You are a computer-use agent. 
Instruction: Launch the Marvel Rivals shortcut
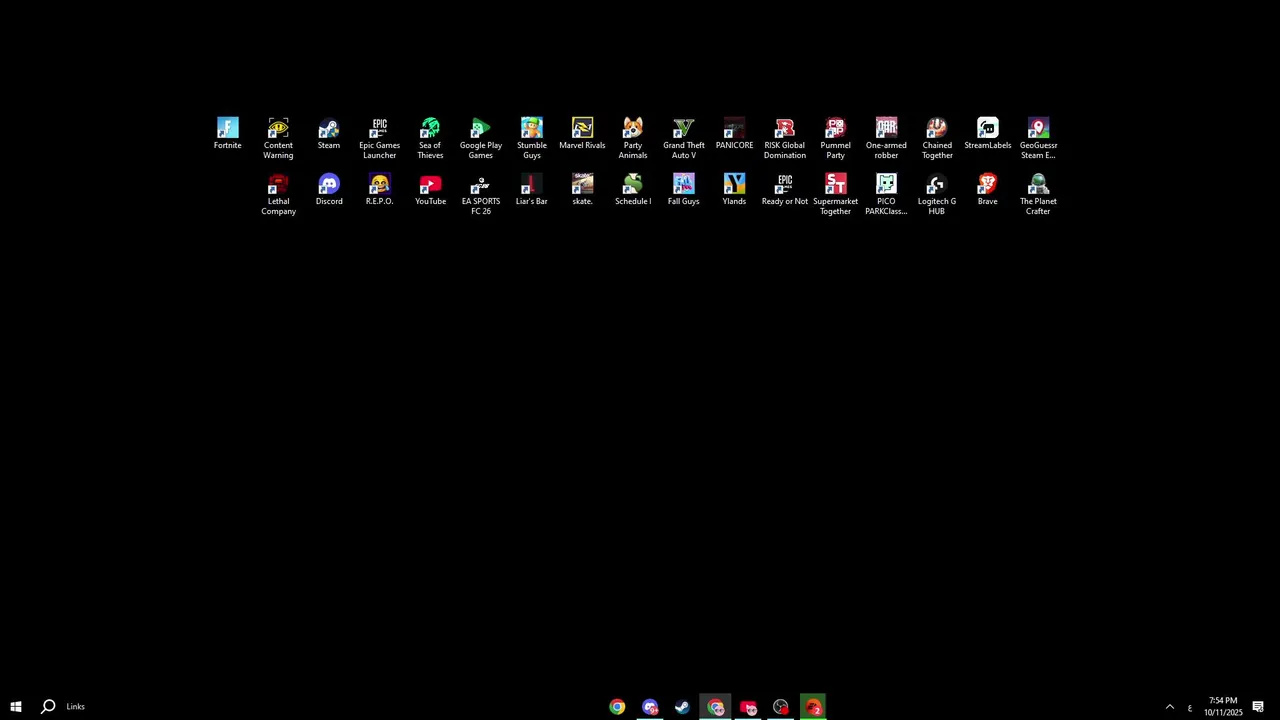pos(582,133)
